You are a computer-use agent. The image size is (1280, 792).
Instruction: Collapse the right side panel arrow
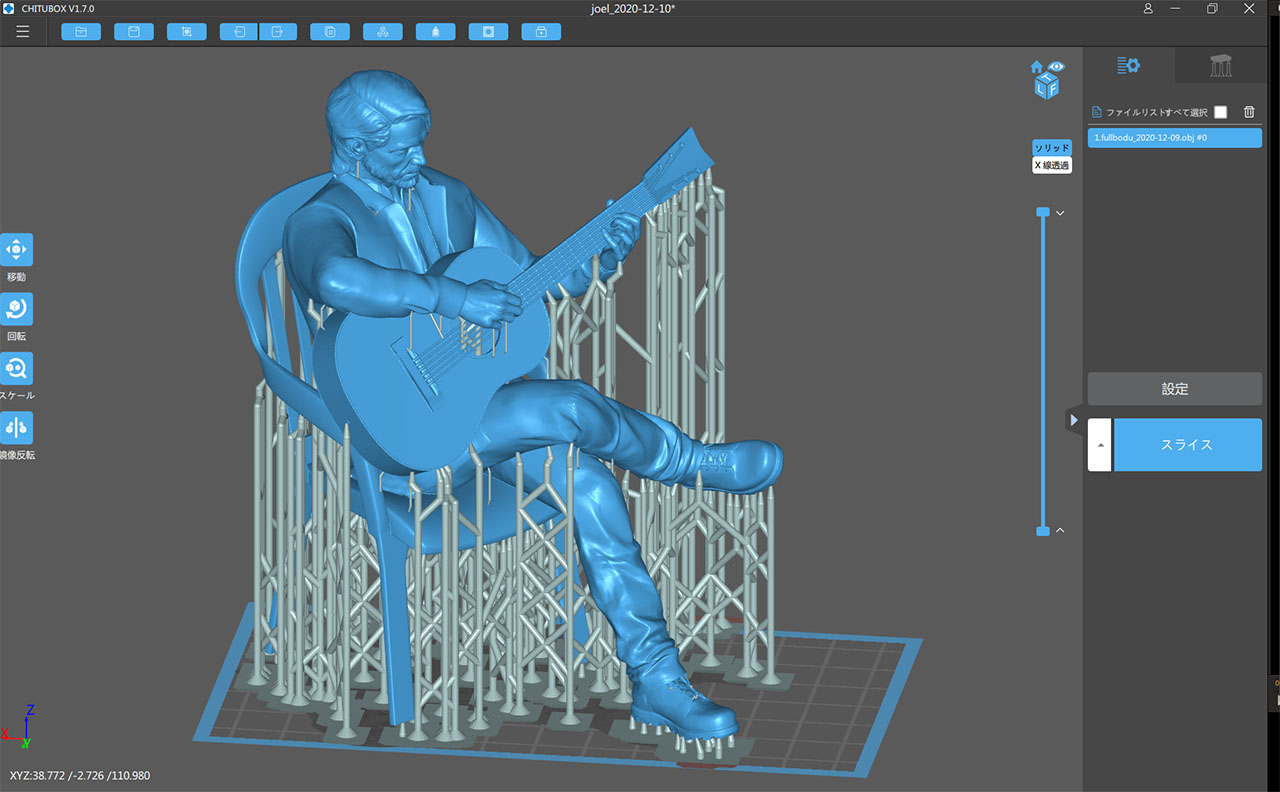(1074, 420)
